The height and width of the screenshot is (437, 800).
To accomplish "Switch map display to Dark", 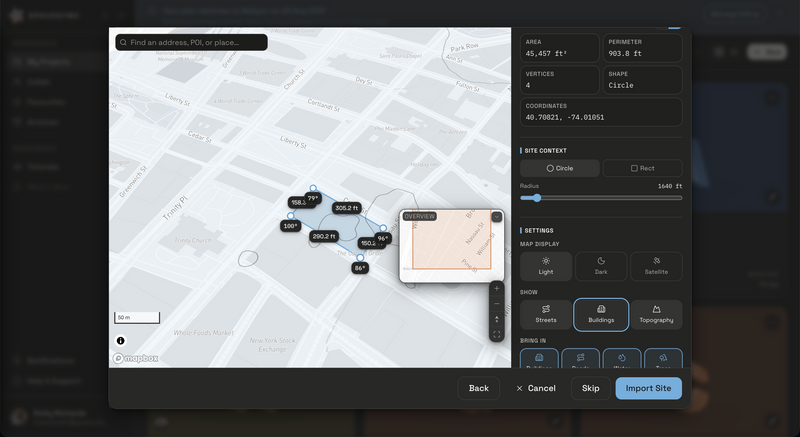I will click(x=601, y=266).
